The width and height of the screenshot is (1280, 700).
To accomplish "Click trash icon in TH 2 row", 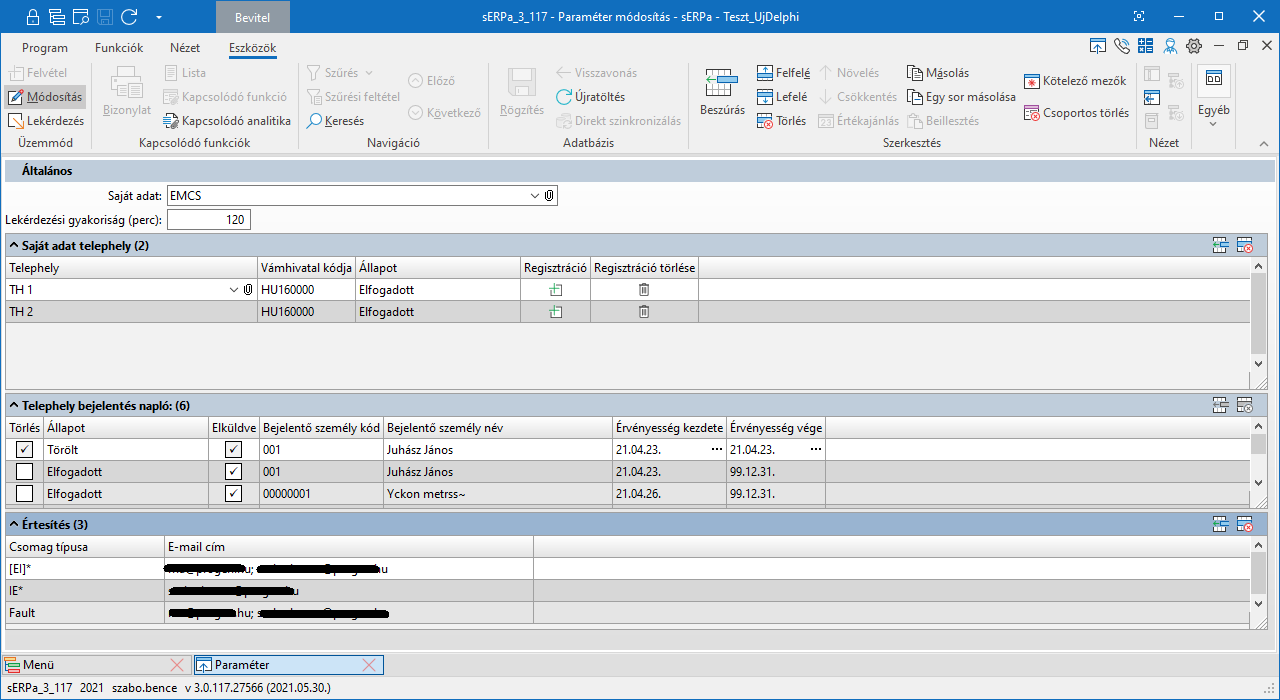I will point(644,312).
